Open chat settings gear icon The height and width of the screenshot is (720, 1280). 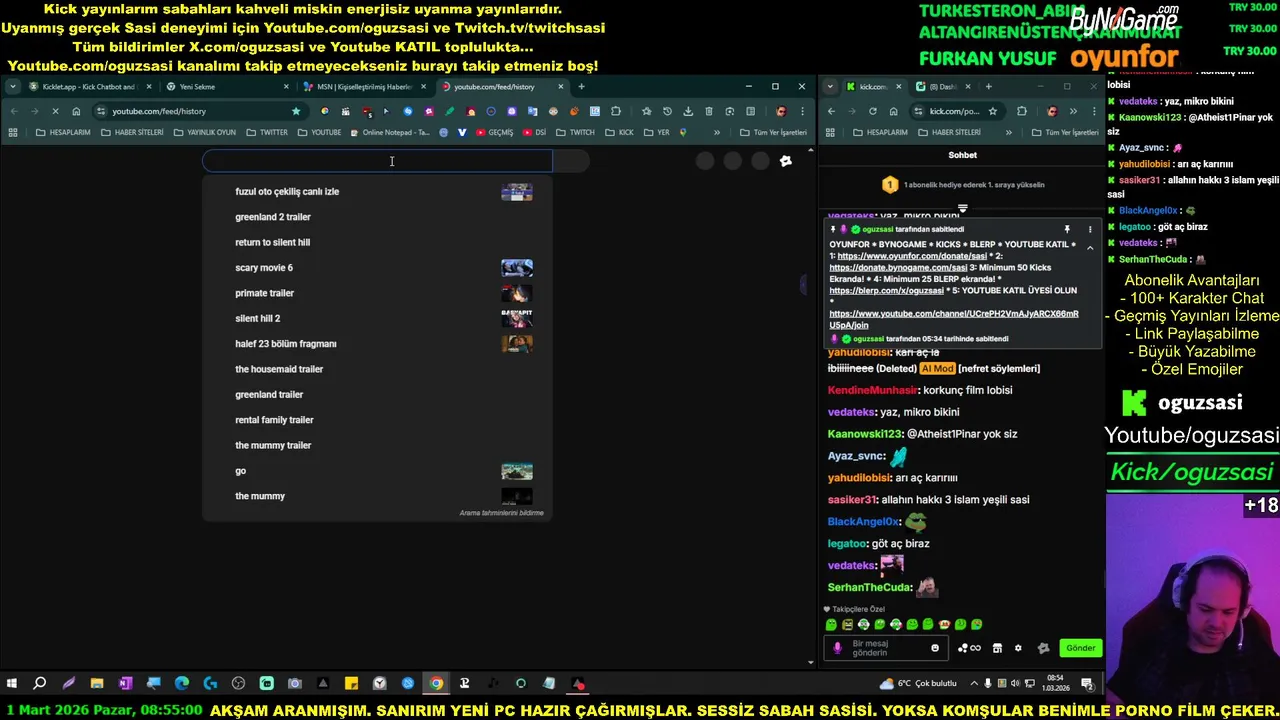click(1018, 648)
